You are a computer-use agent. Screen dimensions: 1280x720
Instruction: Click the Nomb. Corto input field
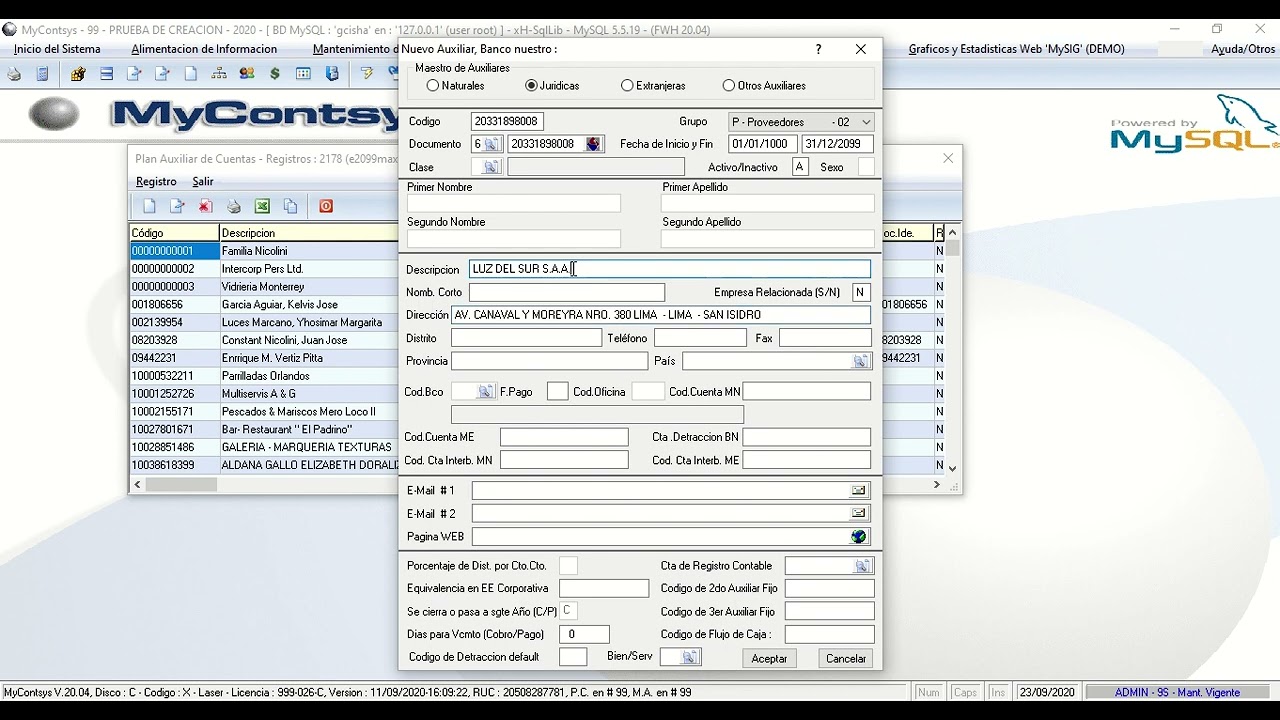point(567,292)
